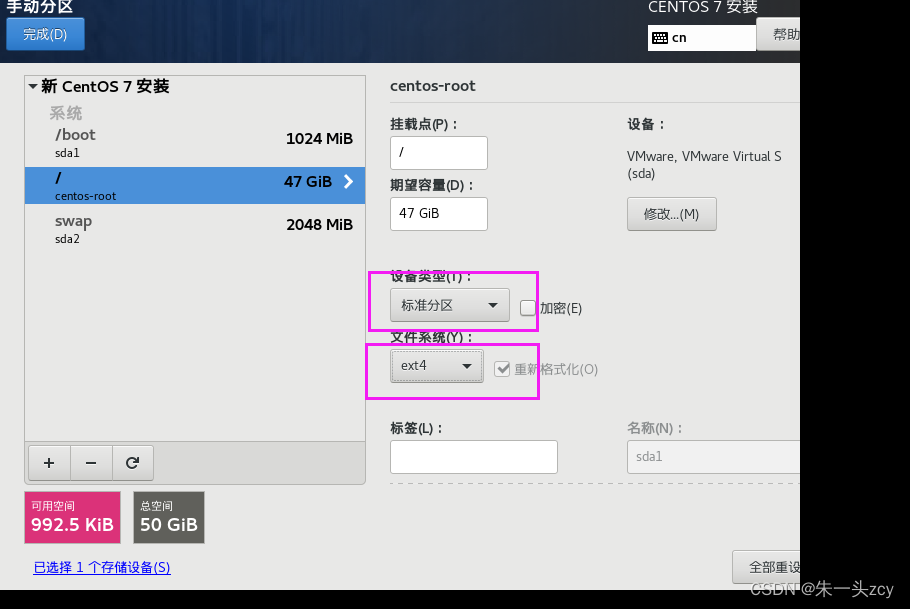The image size is (910, 609).
Task: Select the swap sda2 partition row
Action: tap(195, 228)
